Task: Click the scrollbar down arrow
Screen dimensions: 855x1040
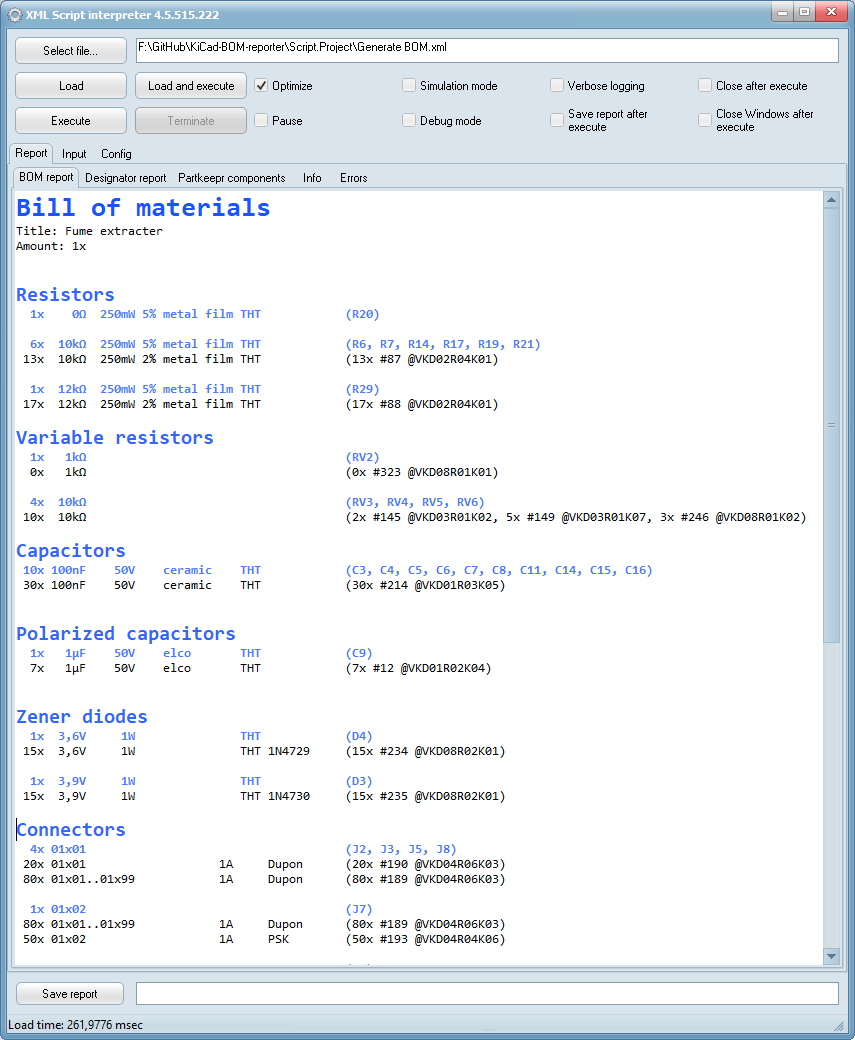Action: (831, 956)
